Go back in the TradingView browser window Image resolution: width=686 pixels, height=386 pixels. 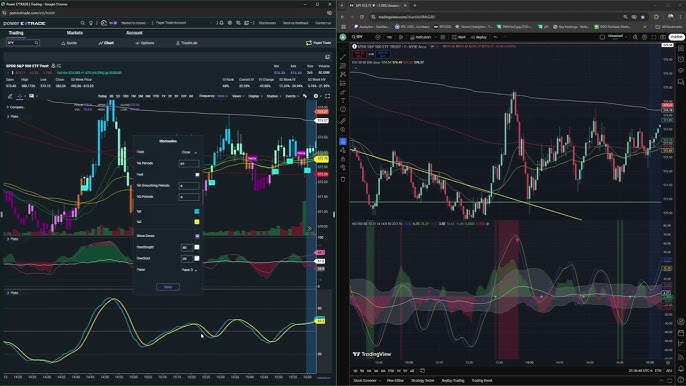pyautogui.click(x=343, y=17)
